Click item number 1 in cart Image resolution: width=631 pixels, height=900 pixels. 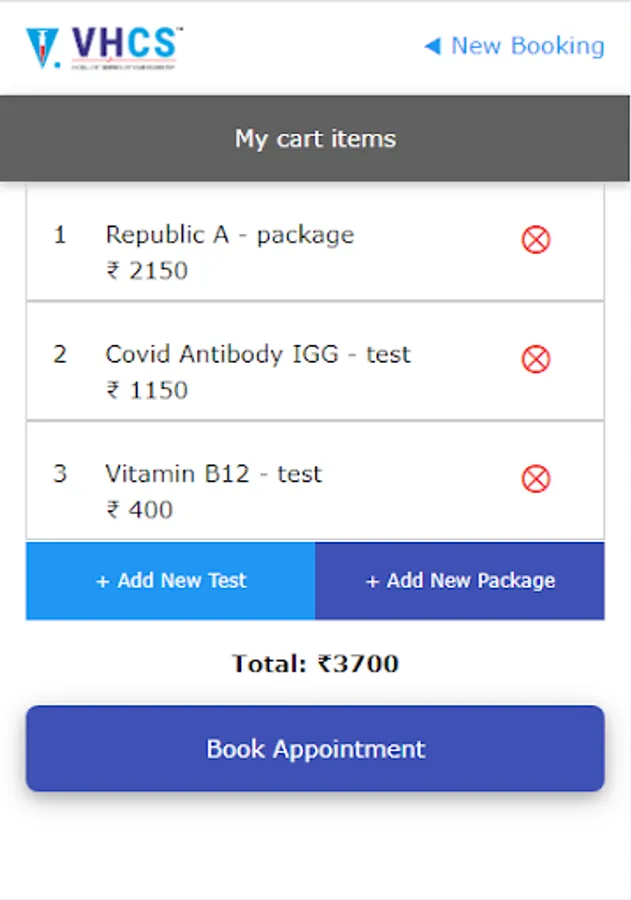[x=60, y=235]
